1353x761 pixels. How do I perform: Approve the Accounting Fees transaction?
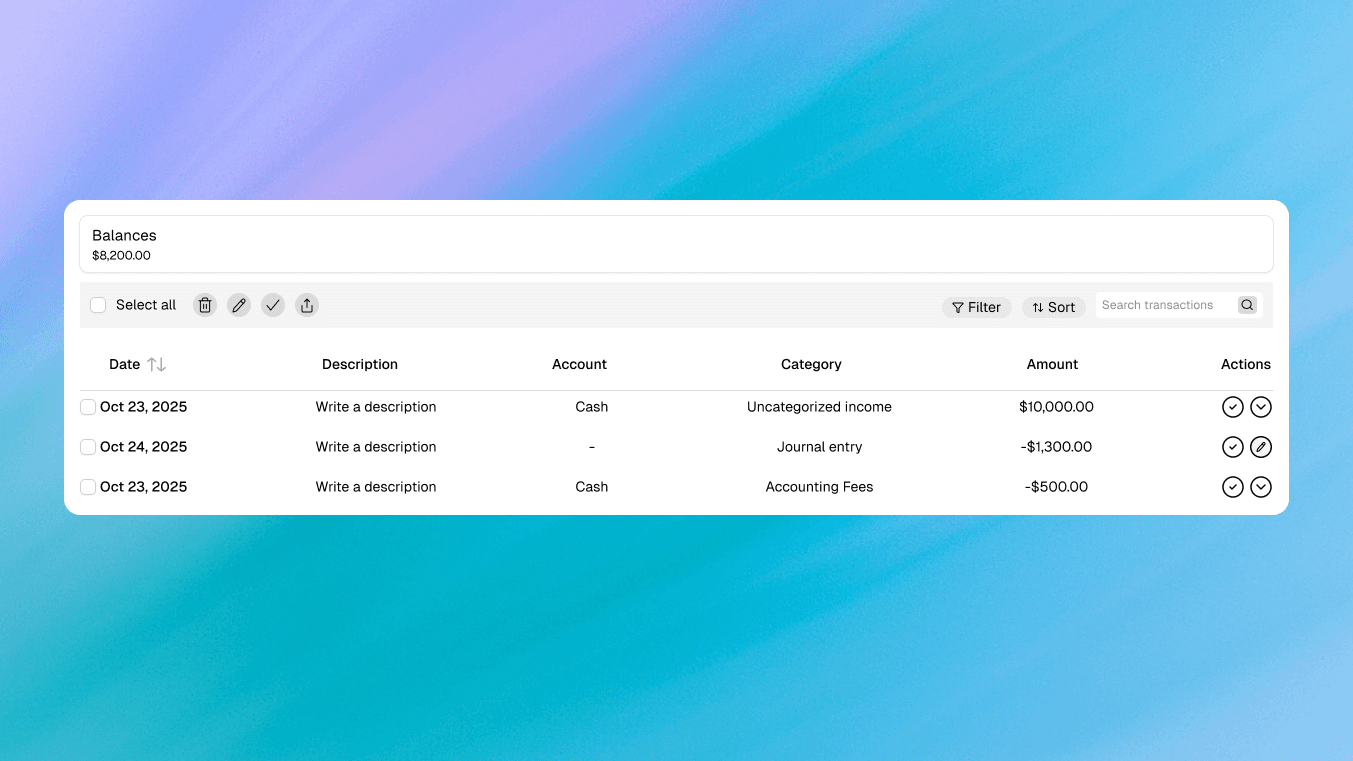coord(1232,487)
